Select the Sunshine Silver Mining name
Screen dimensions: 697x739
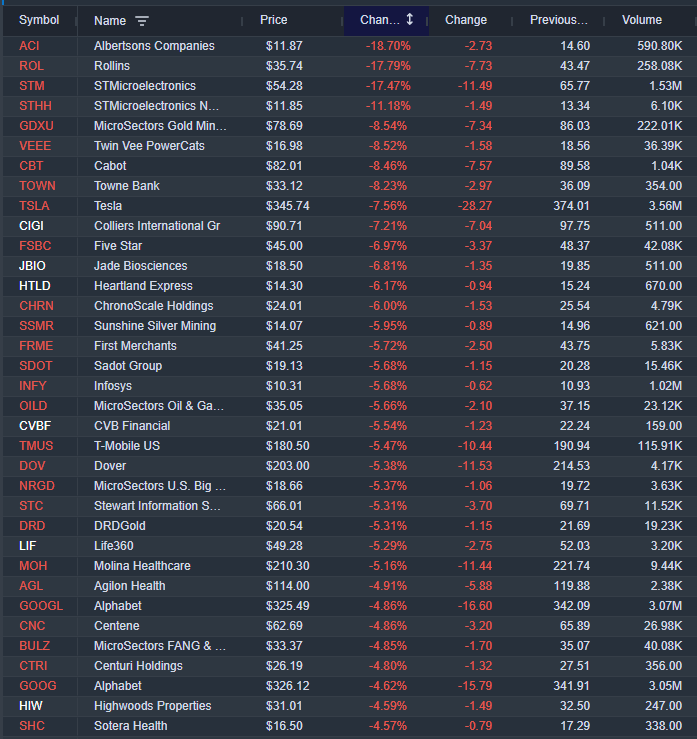155,326
